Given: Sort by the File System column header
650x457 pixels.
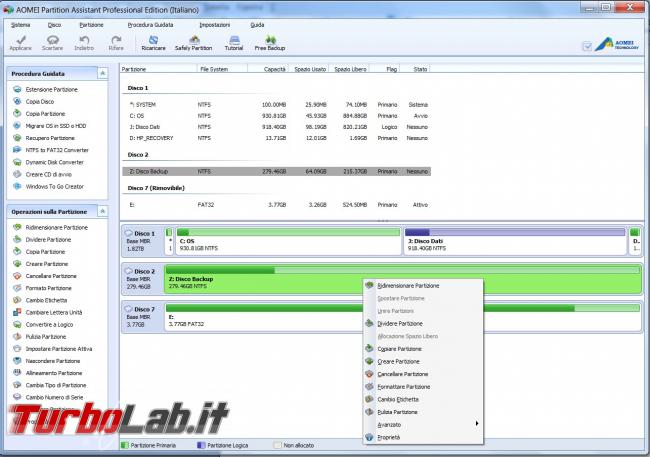Looking at the screenshot, I should (x=222, y=69).
